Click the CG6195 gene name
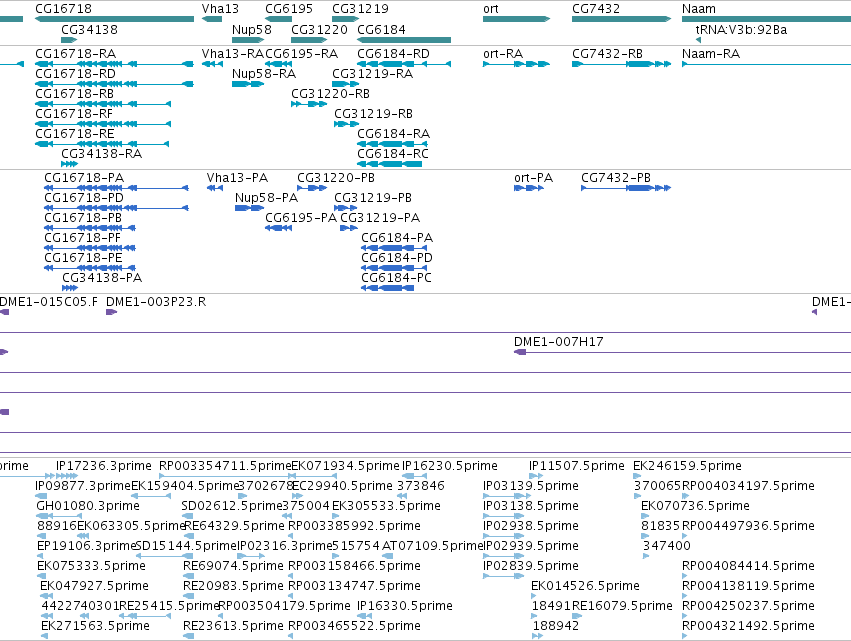 pos(289,9)
